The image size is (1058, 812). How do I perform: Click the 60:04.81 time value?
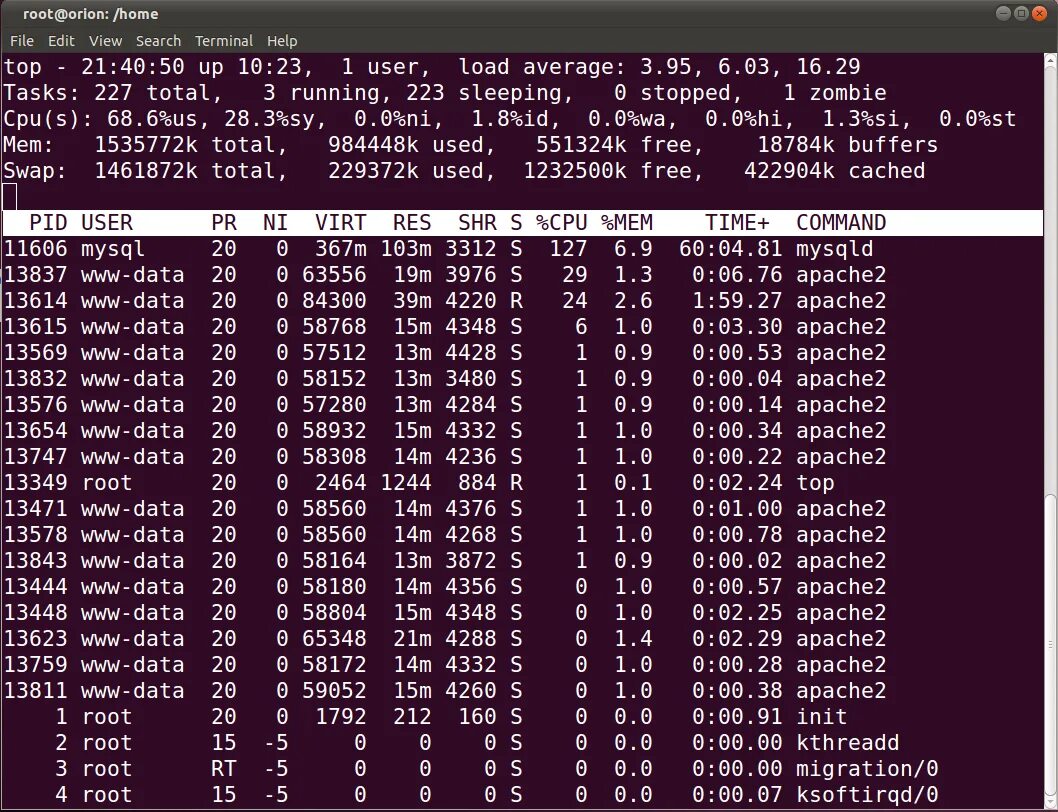click(731, 249)
